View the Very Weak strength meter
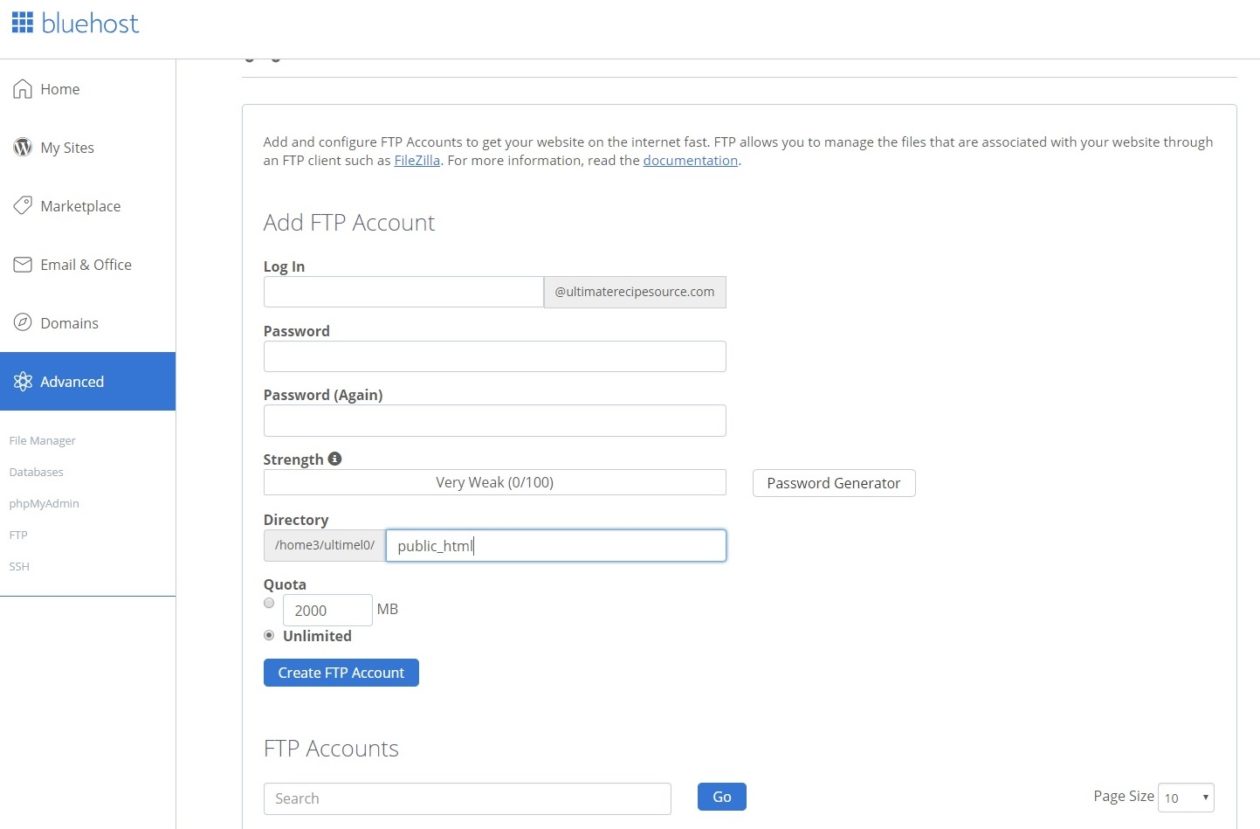Image resolution: width=1260 pixels, height=829 pixels. (494, 482)
